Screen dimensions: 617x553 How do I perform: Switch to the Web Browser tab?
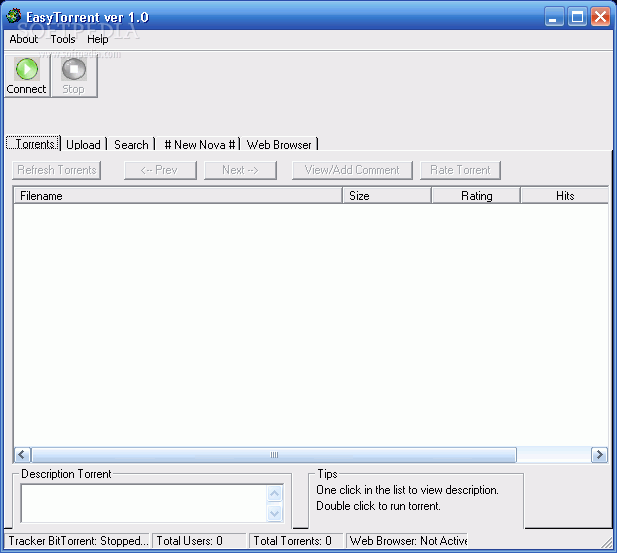click(x=279, y=144)
